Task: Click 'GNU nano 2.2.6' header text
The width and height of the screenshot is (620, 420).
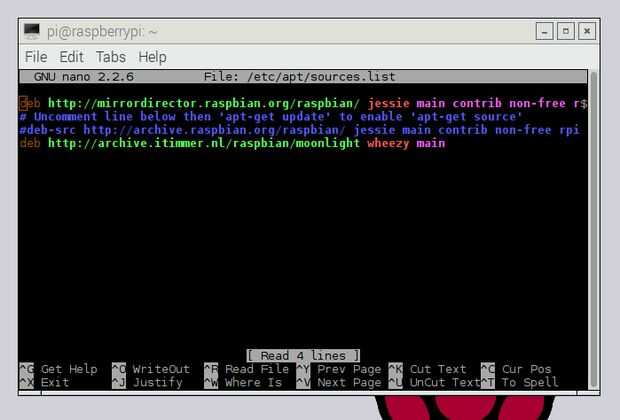Action: coord(84,77)
